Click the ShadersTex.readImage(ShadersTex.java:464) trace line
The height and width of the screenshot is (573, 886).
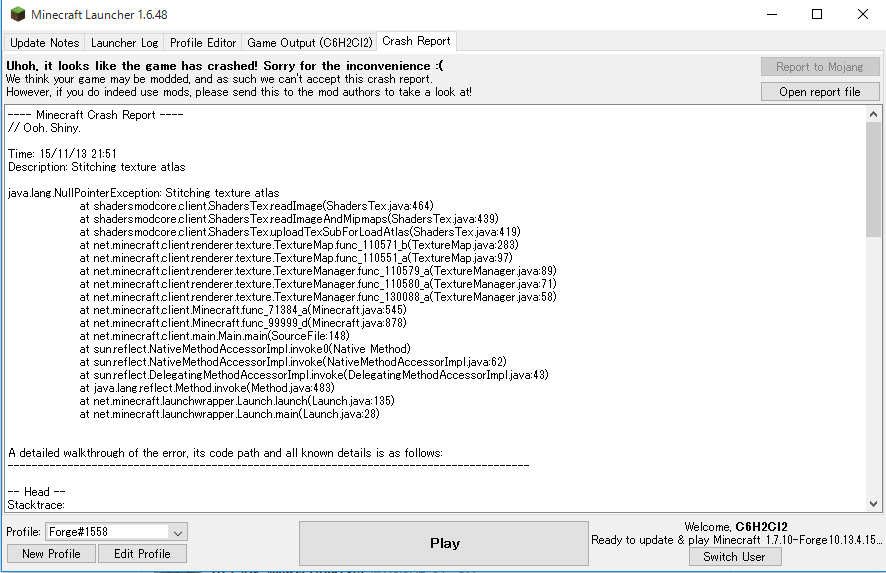point(257,206)
